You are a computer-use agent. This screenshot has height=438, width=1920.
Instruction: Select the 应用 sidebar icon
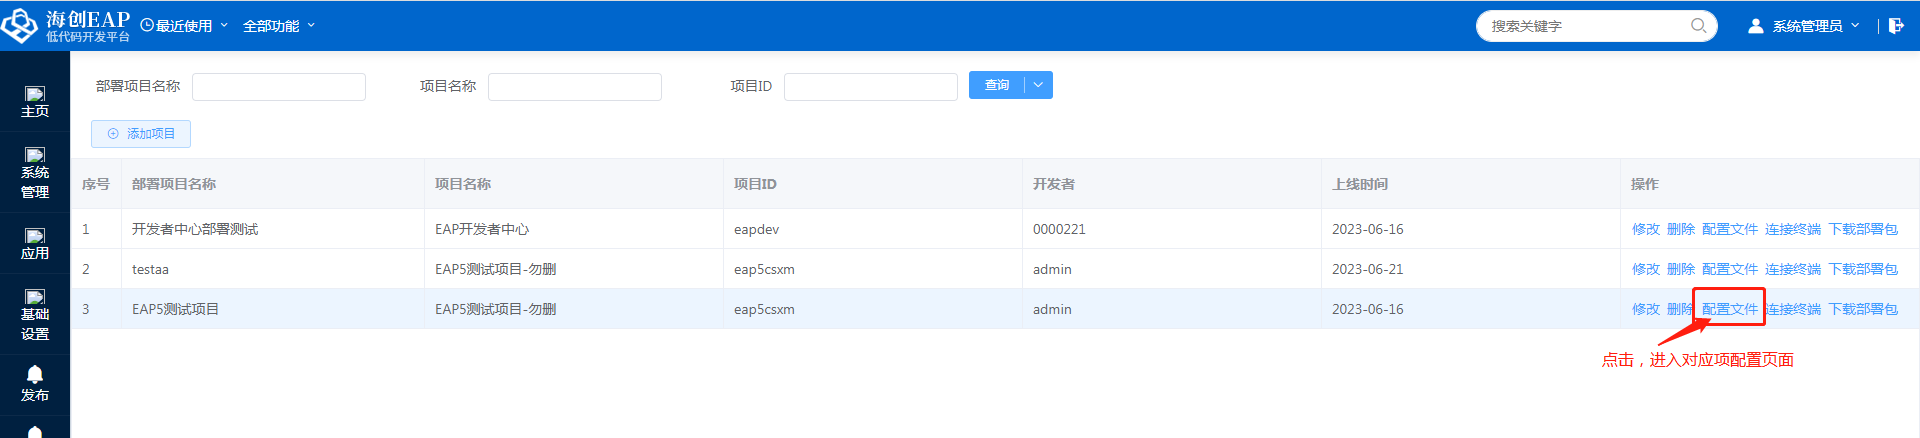point(35,243)
